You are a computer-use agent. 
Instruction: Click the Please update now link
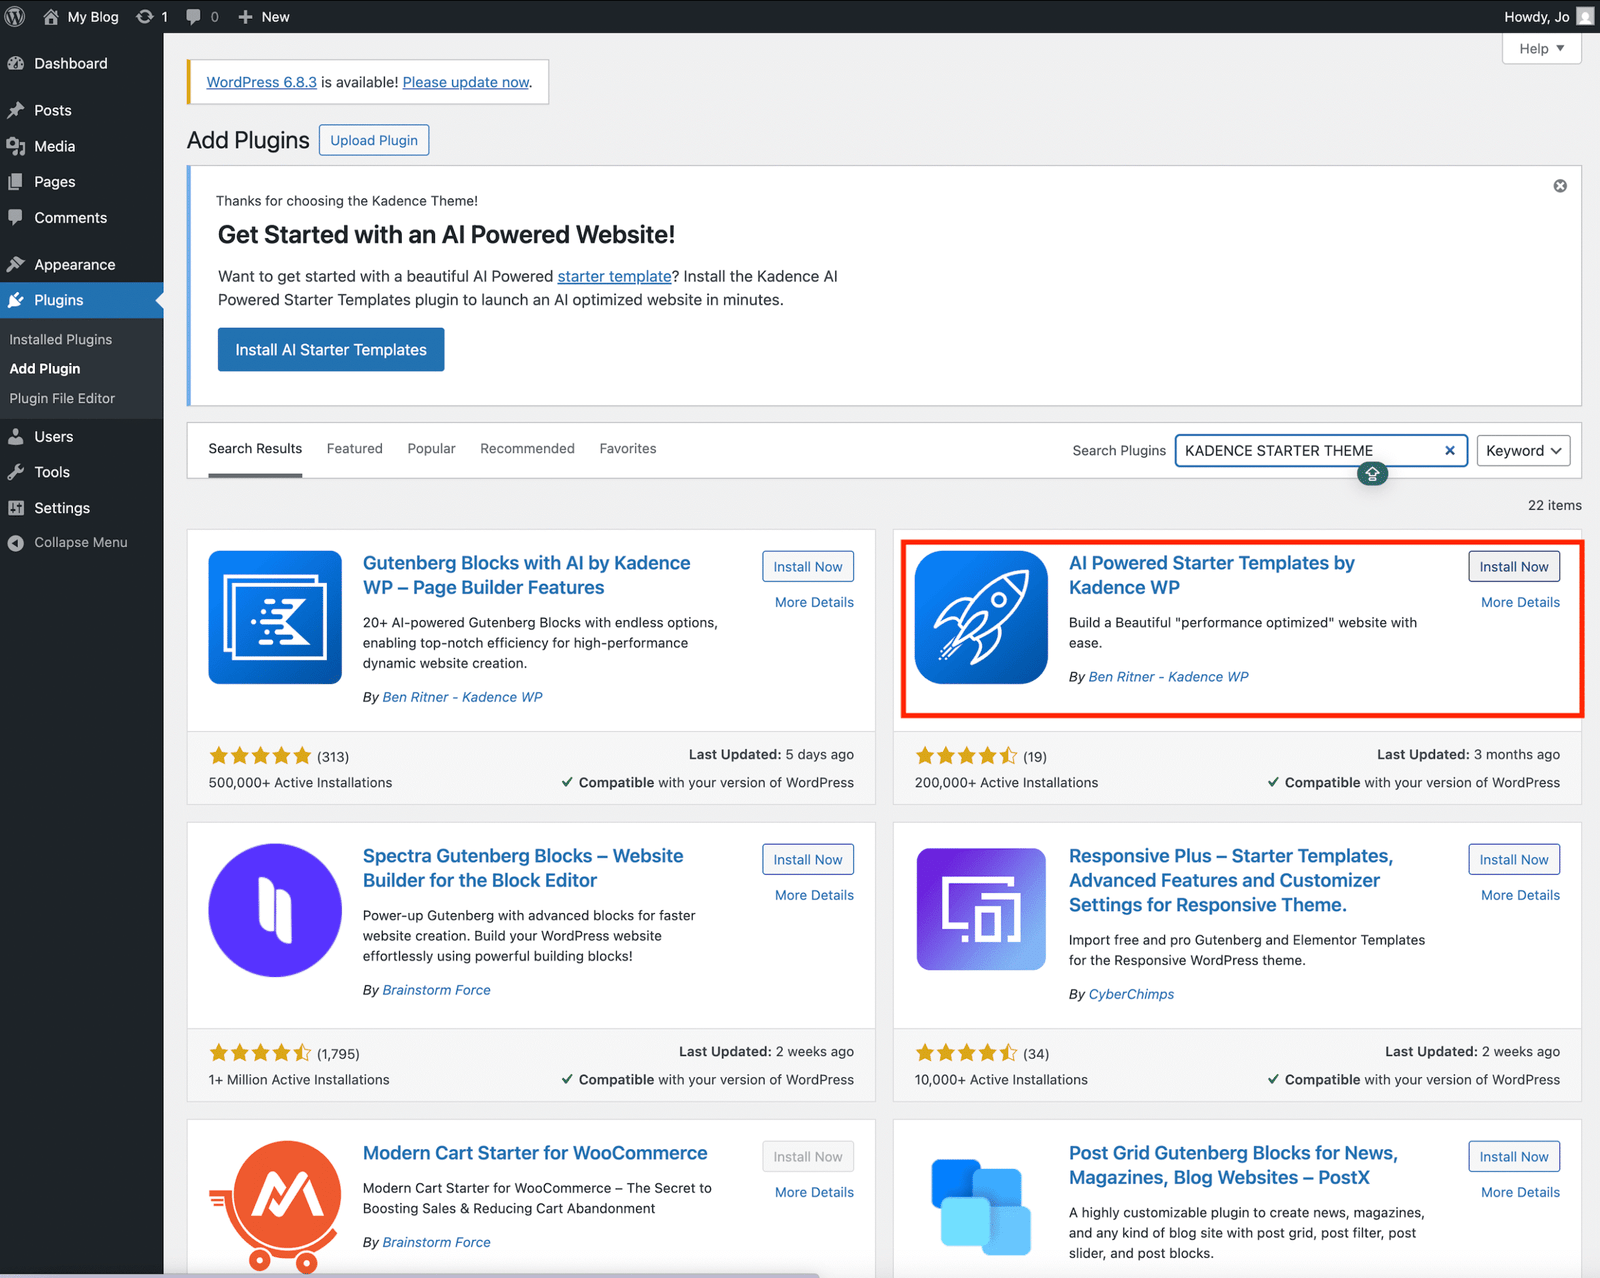[x=466, y=82]
